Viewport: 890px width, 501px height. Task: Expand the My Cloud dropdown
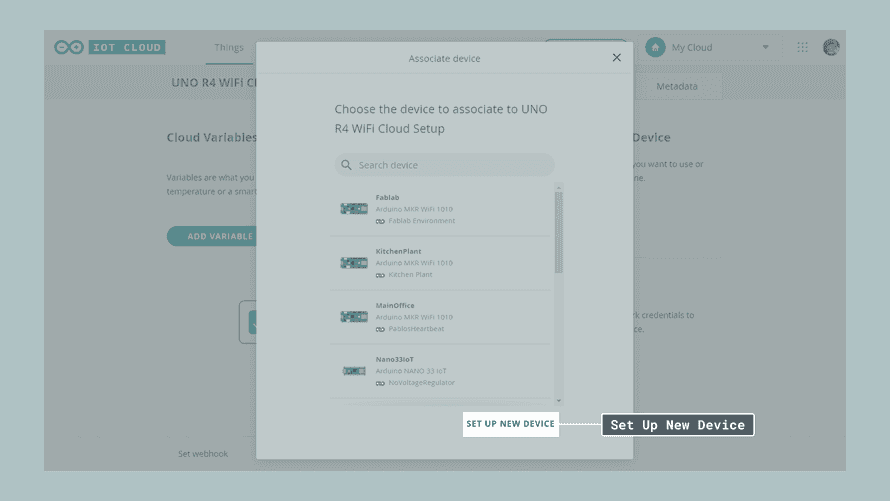coord(766,47)
